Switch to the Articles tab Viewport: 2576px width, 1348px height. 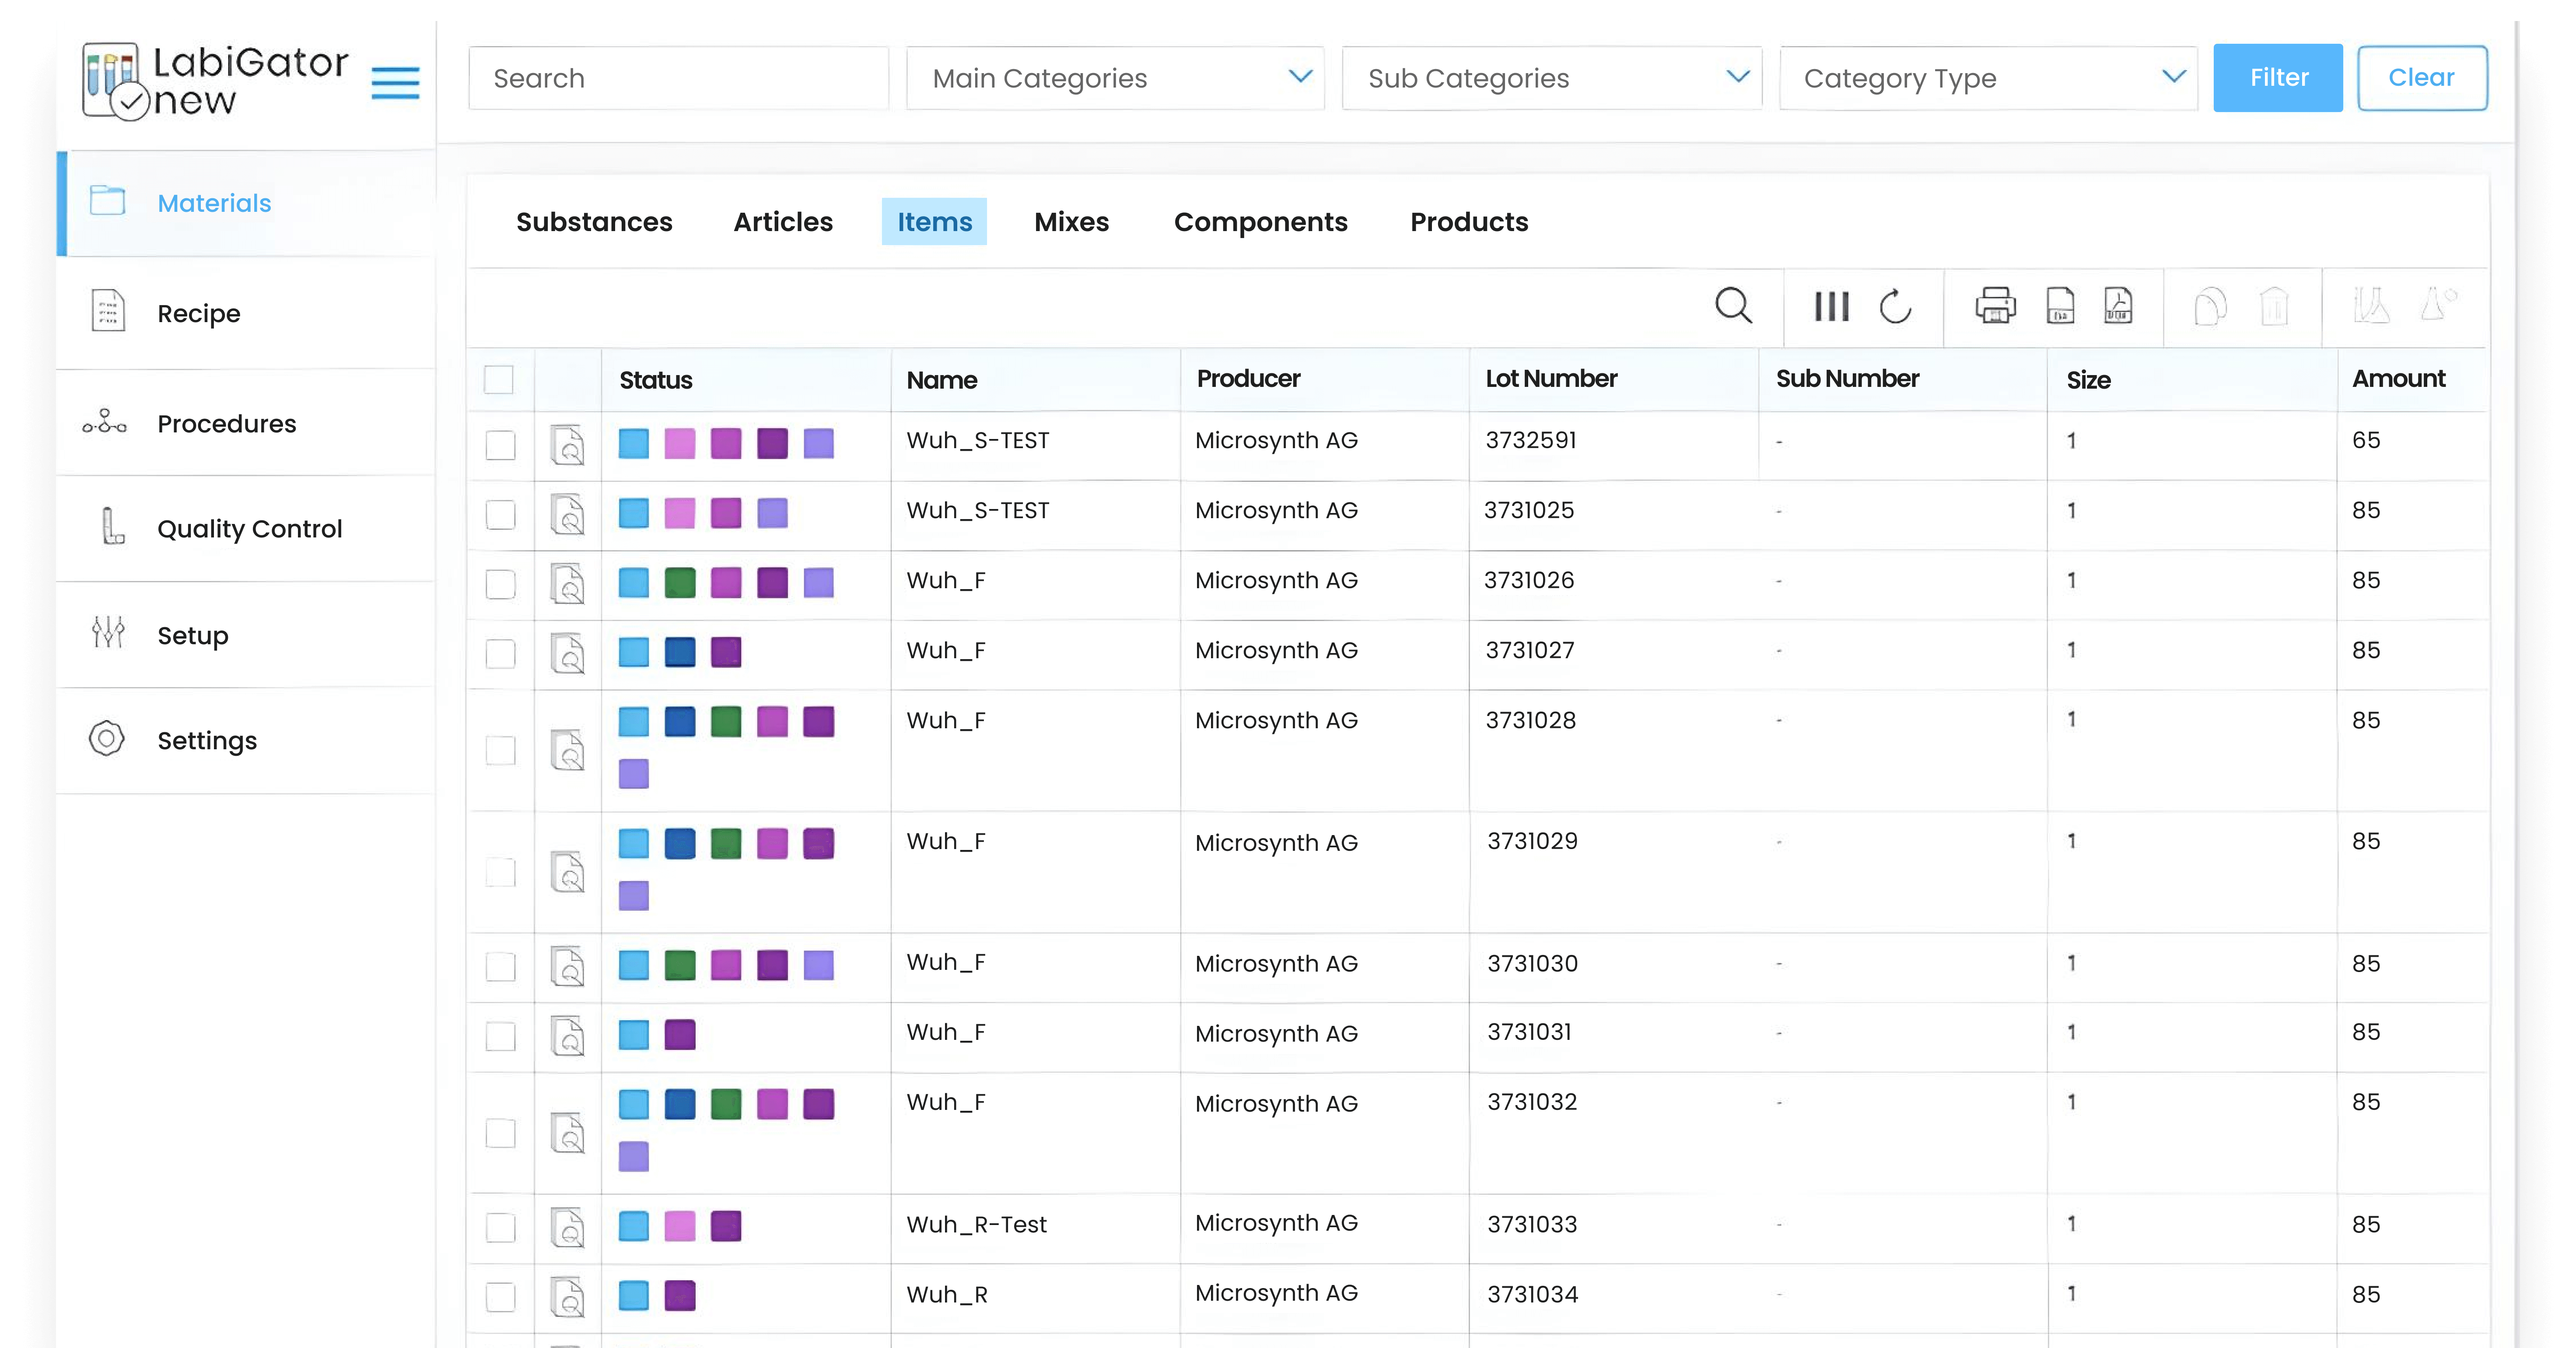tap(783, 222)
